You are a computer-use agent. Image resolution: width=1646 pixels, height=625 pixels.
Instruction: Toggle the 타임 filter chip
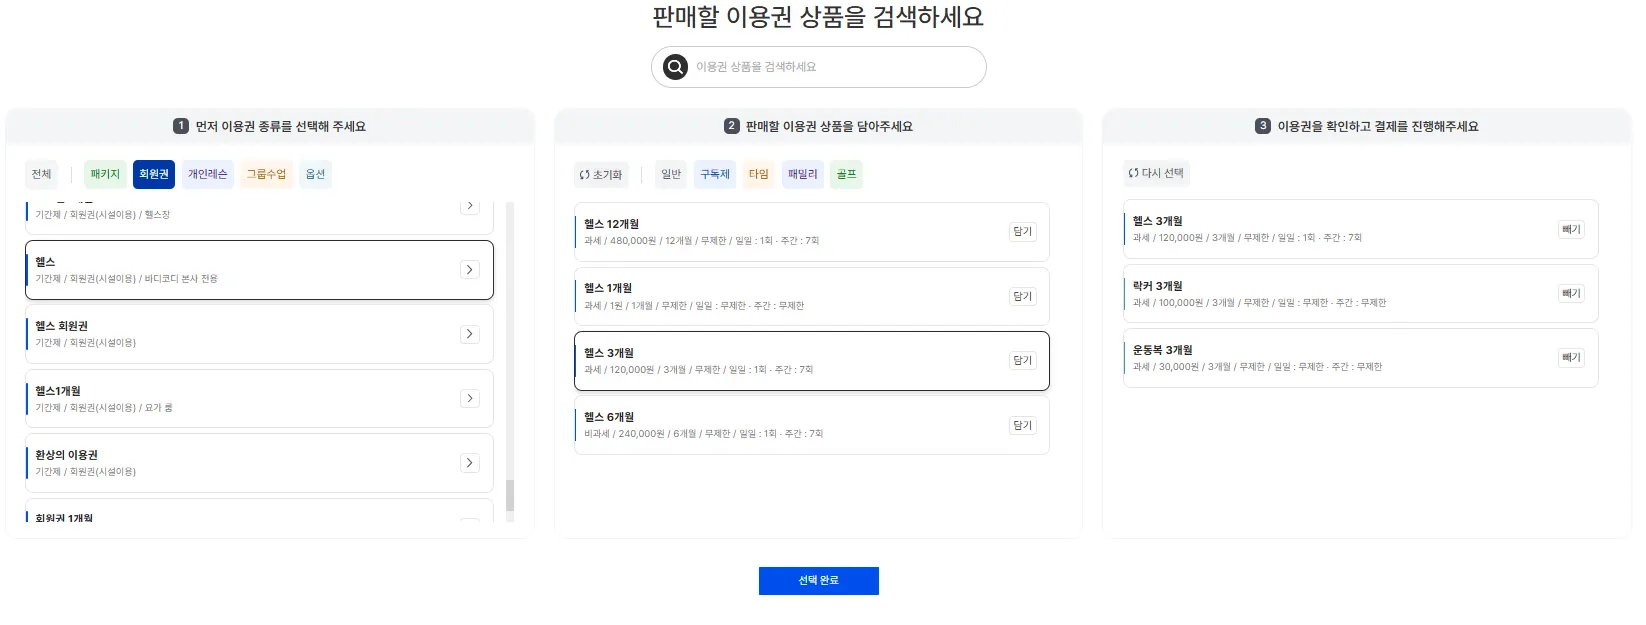coord(759,174)
